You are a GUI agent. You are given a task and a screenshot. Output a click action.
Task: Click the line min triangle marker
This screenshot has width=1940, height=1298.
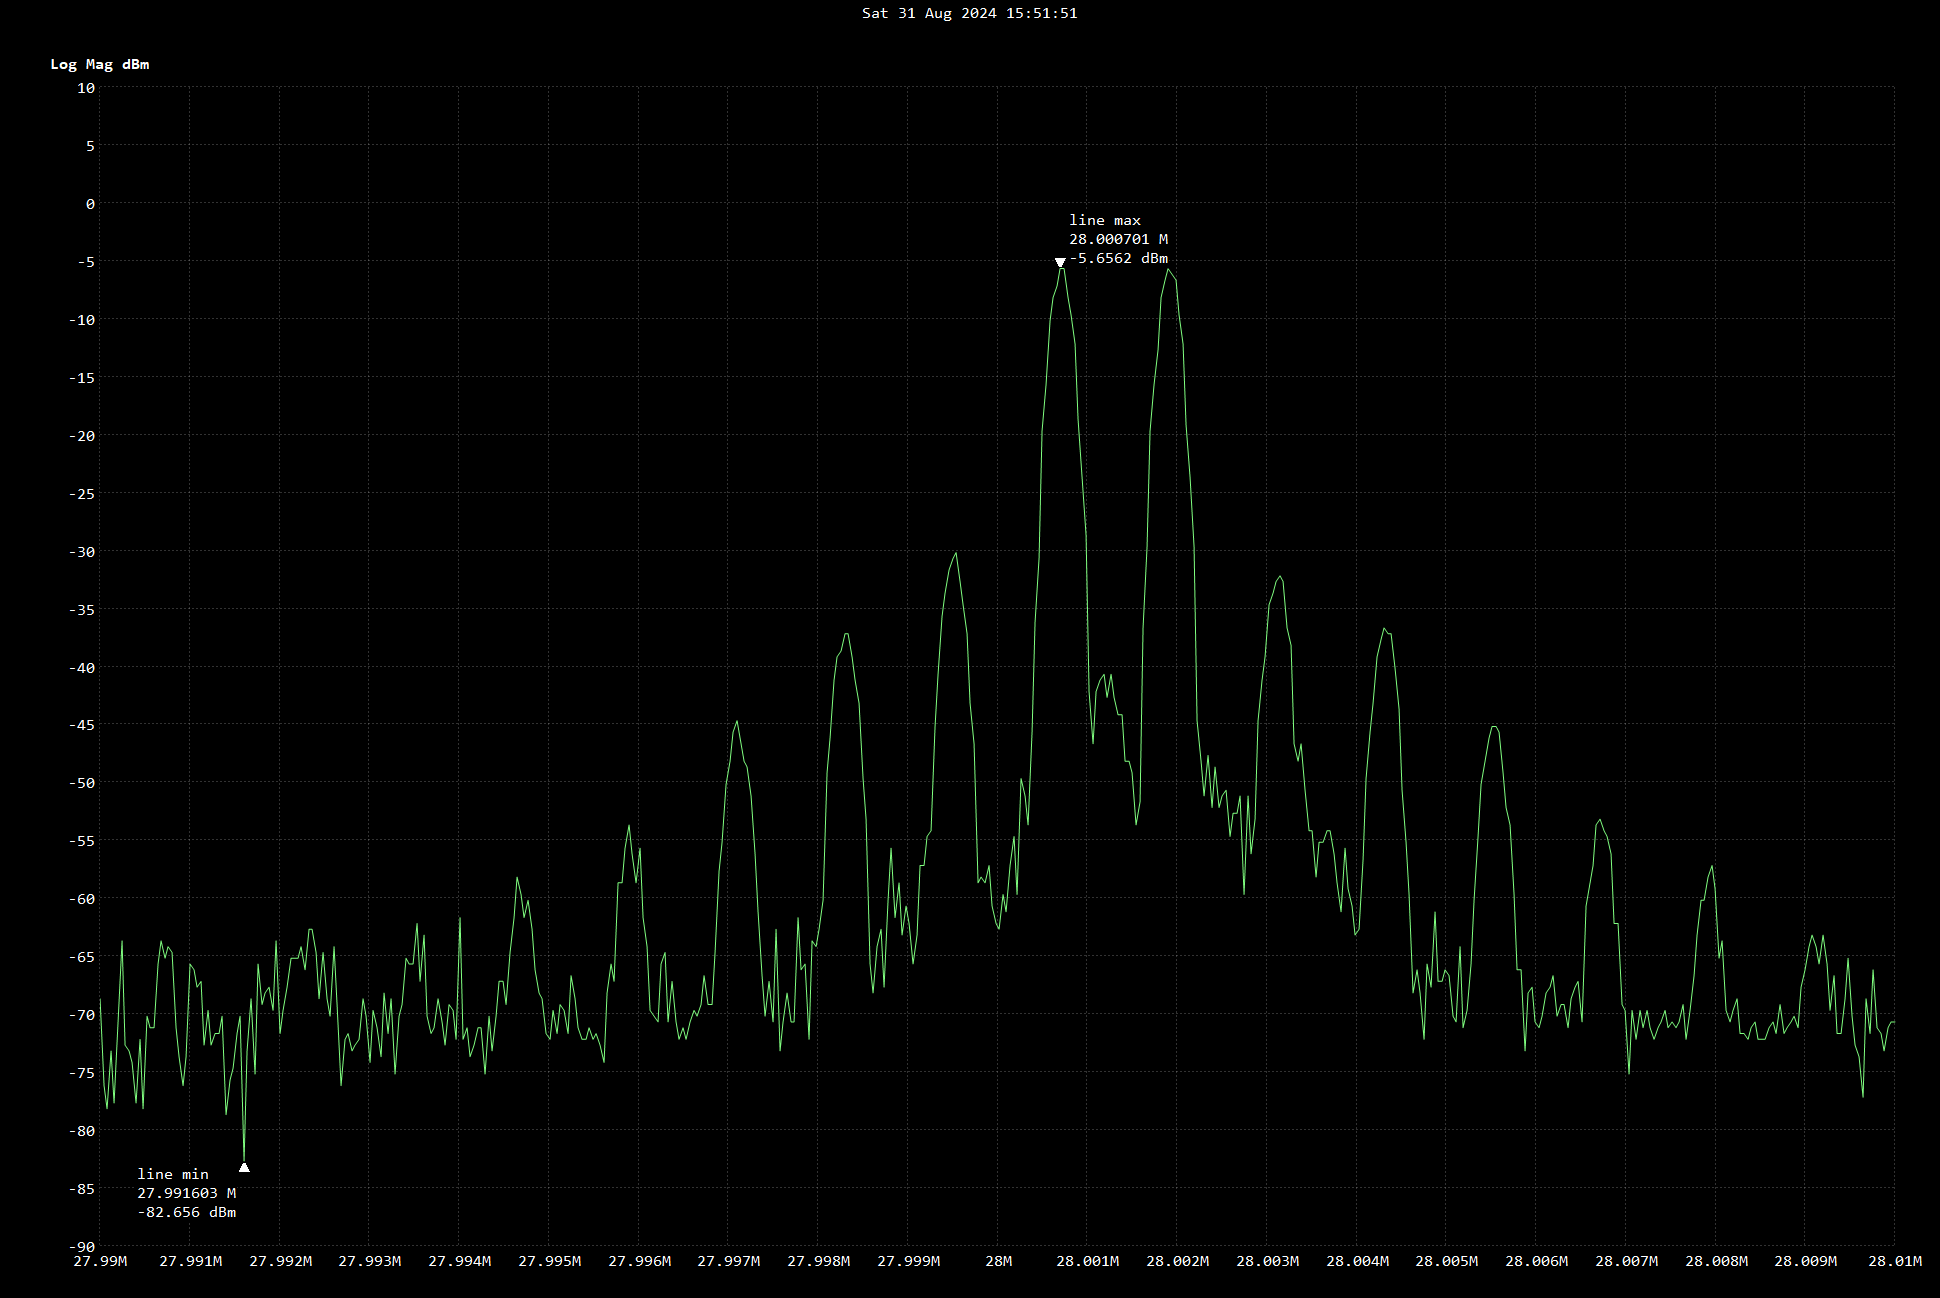244,1167
